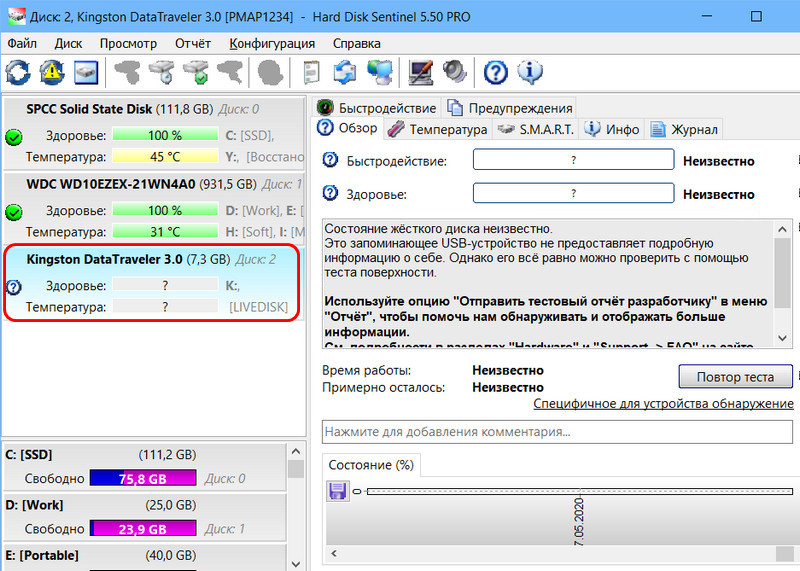Image resolution: width=800 pixels, height=571 pixels.
Task: Click green check icon of WDC WD10EZEX disk
Action: [x=14, y=212]
